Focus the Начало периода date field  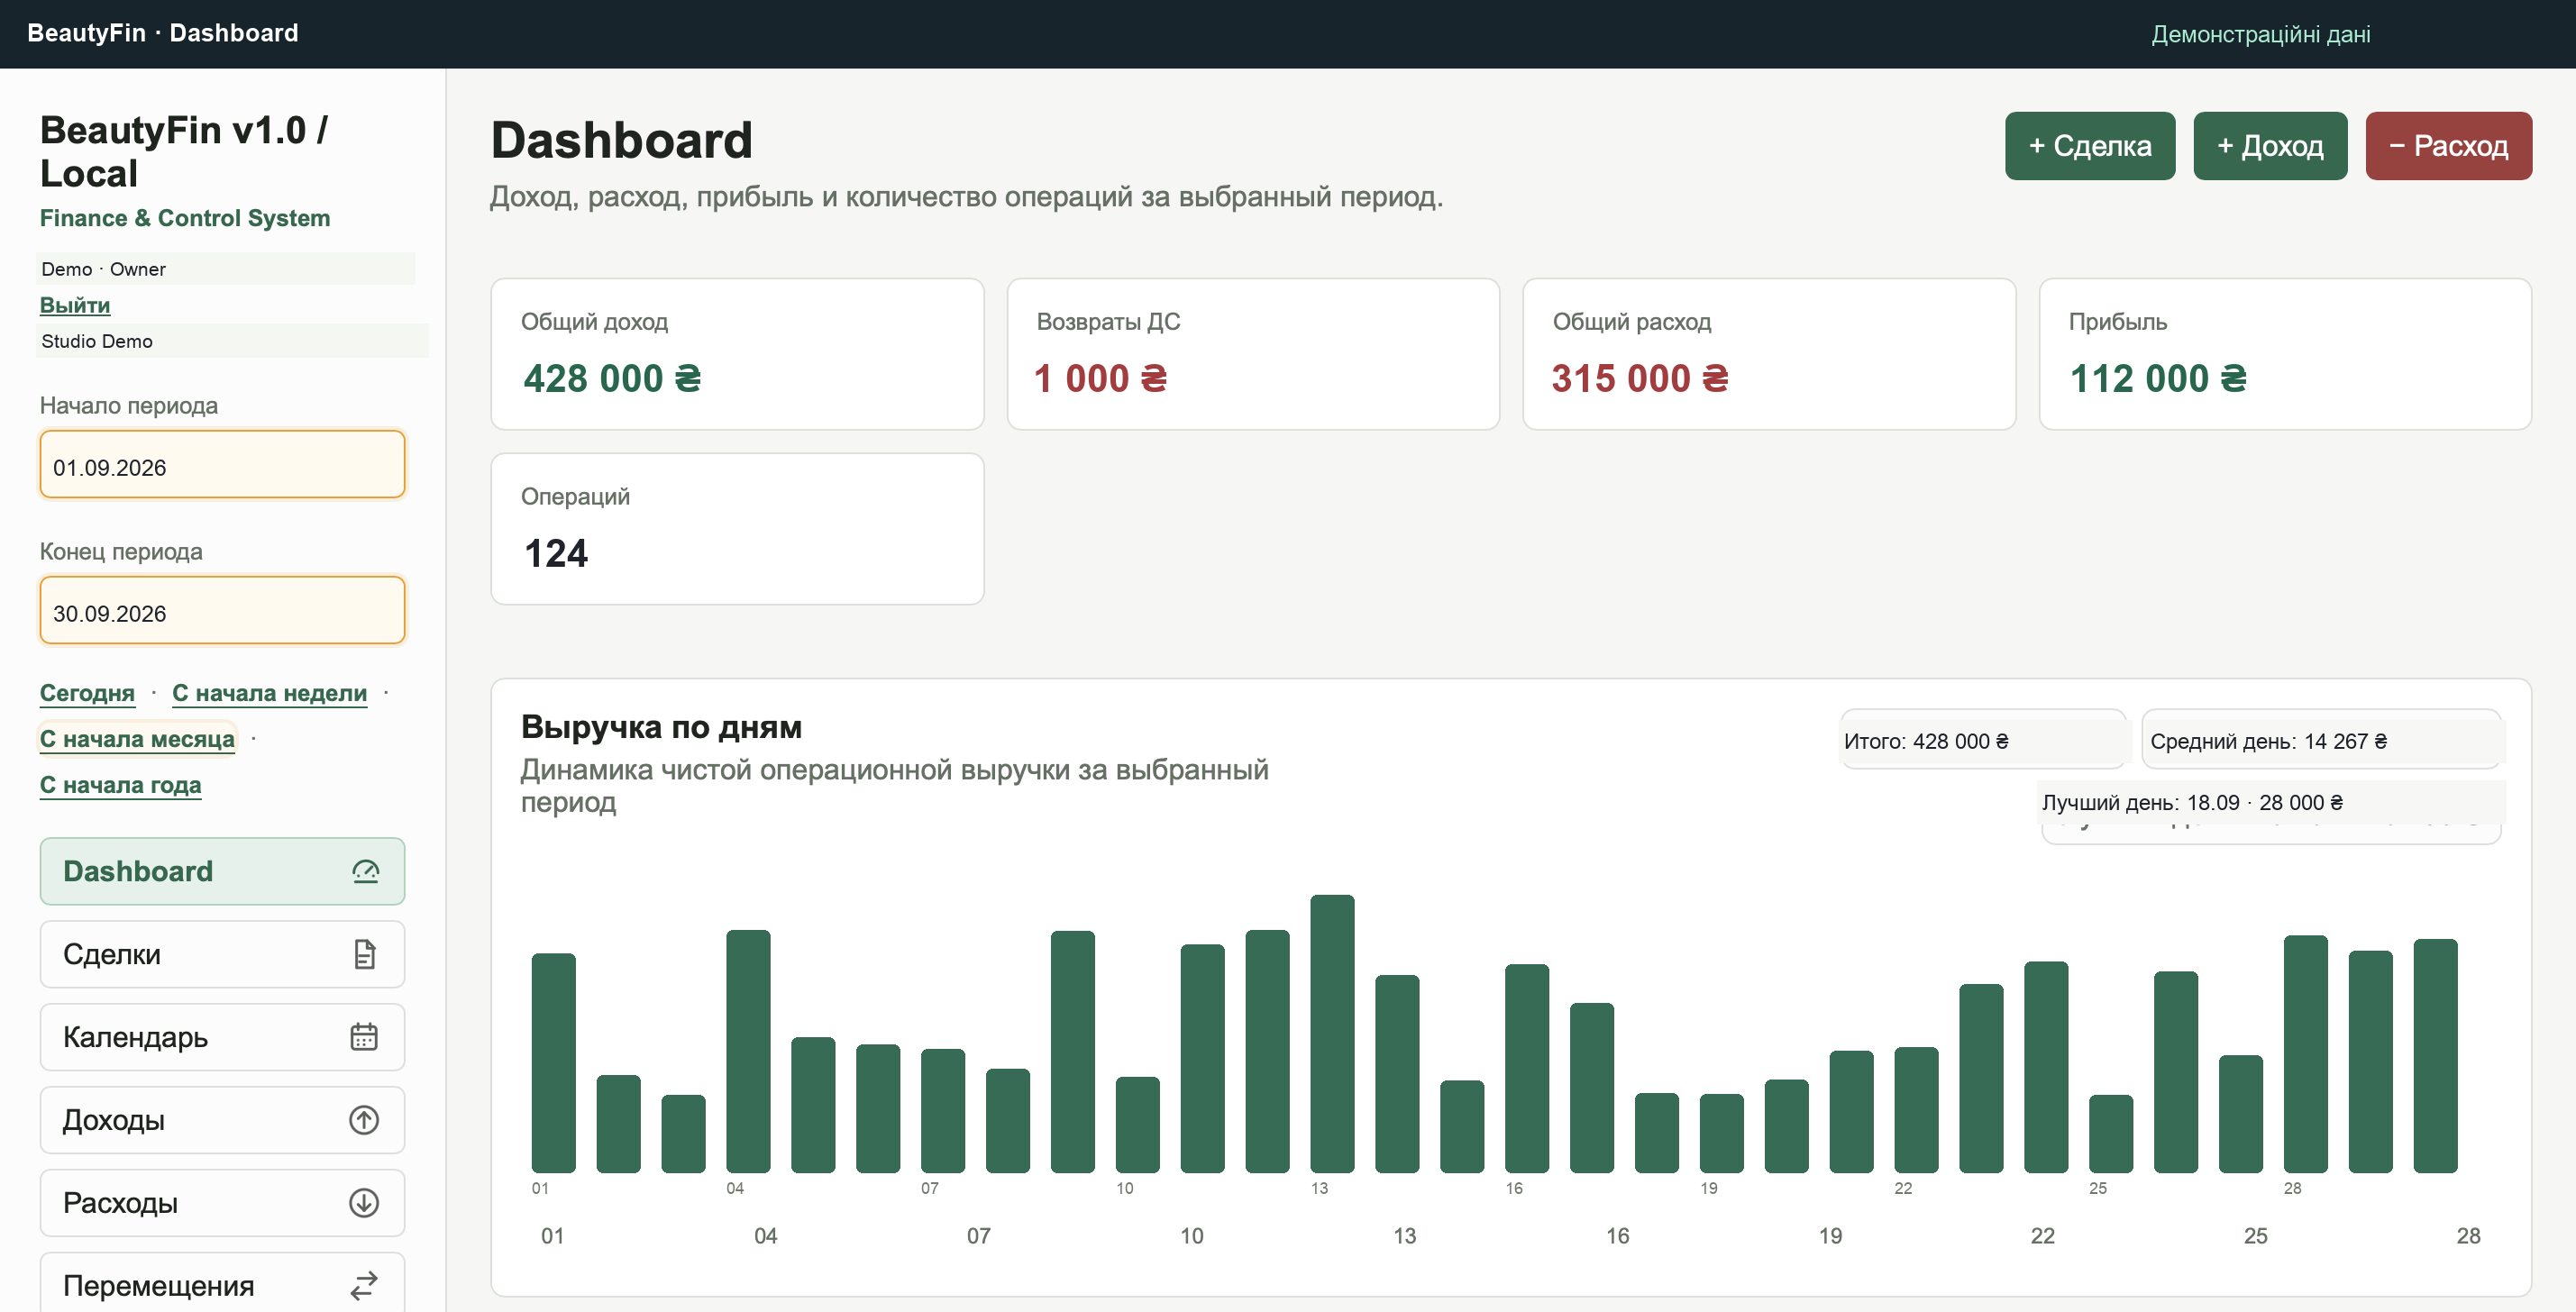tap(222, 465)
